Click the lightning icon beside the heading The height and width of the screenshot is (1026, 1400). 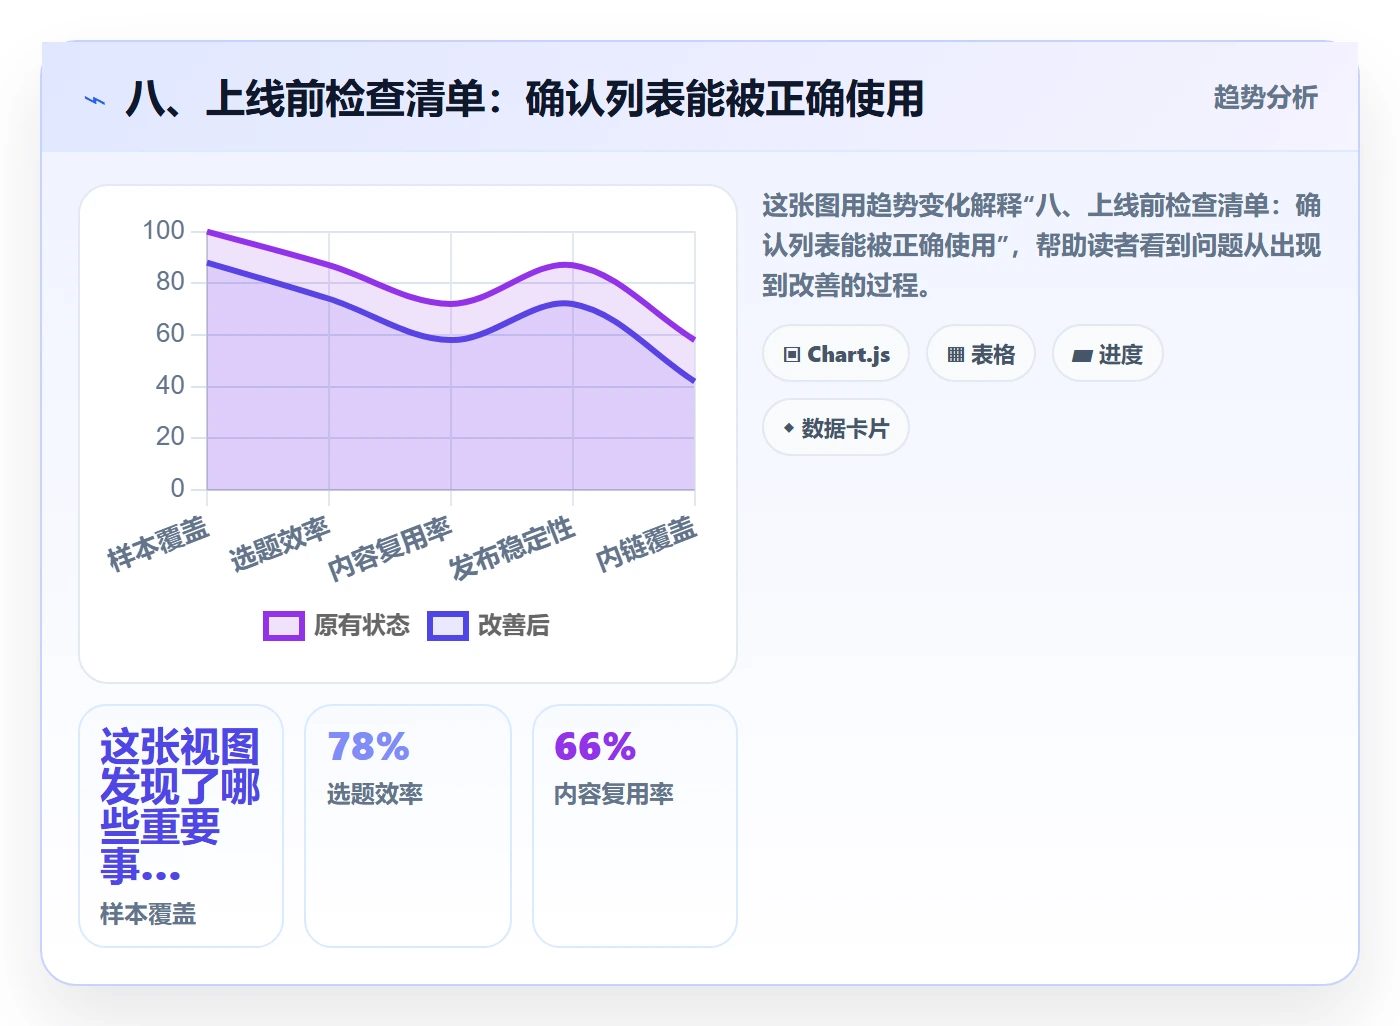click(95, 100)
